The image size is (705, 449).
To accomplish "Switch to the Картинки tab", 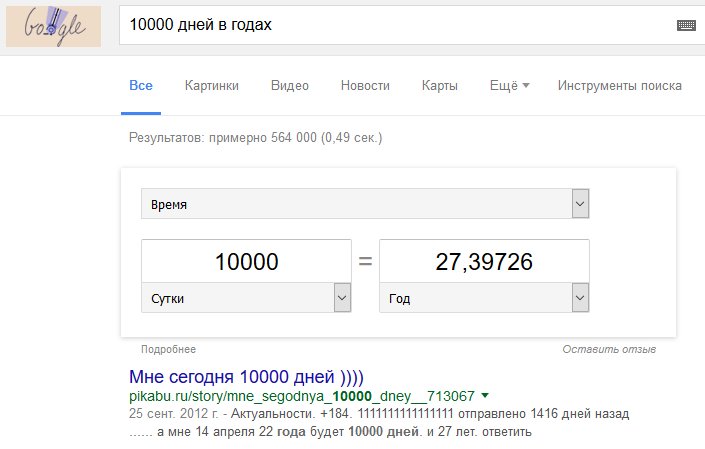I will [212, 85].
